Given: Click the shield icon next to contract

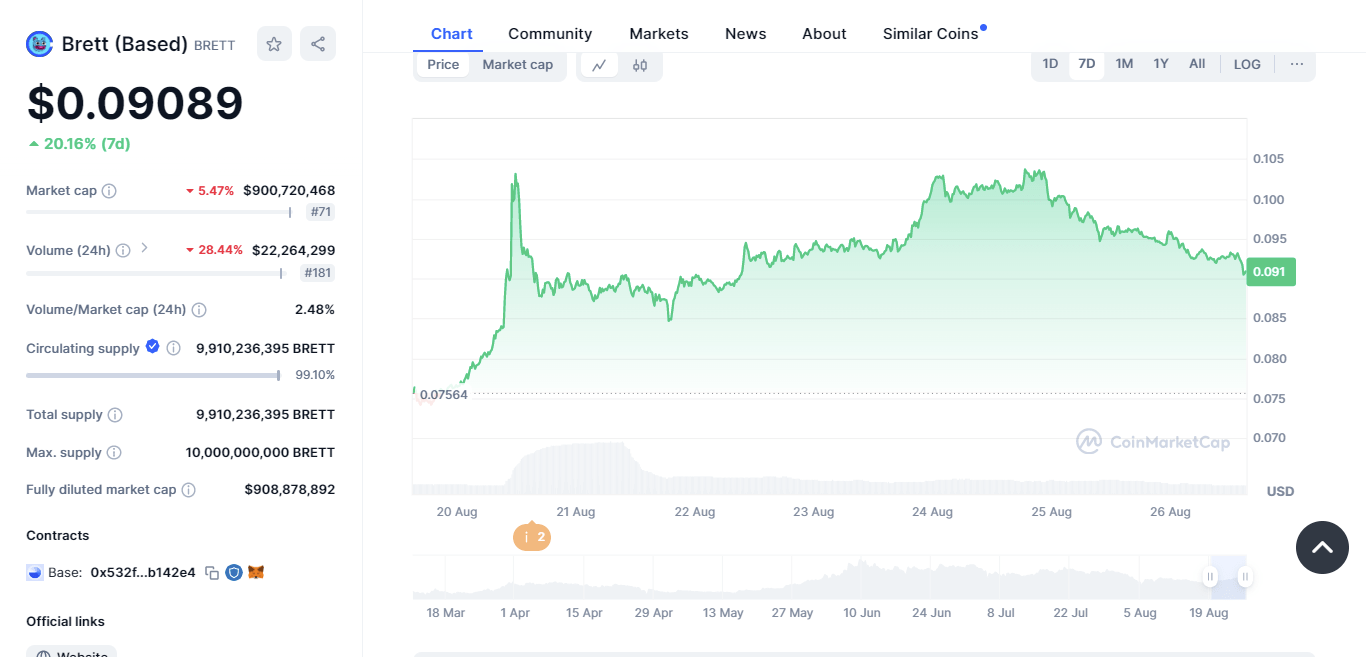Looking at the screenshot, I should [x=234, y=573].
